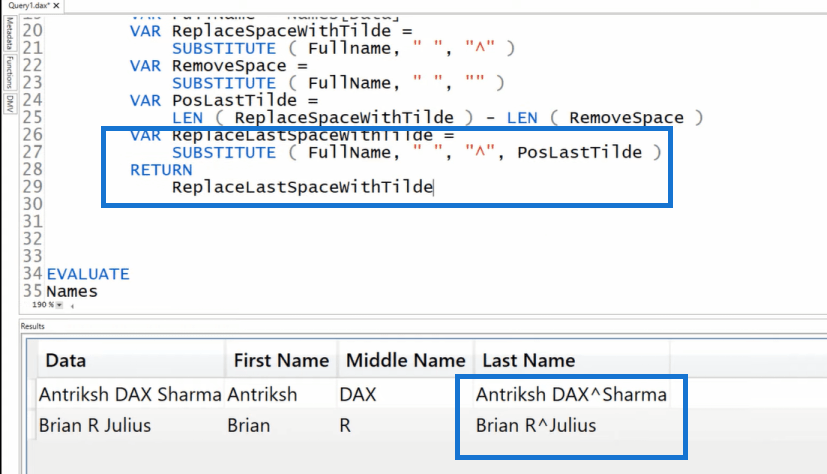The image size is (827, 474).
Task: Place cursor on the EVALUATE keyword
Action: coord(88,274)
